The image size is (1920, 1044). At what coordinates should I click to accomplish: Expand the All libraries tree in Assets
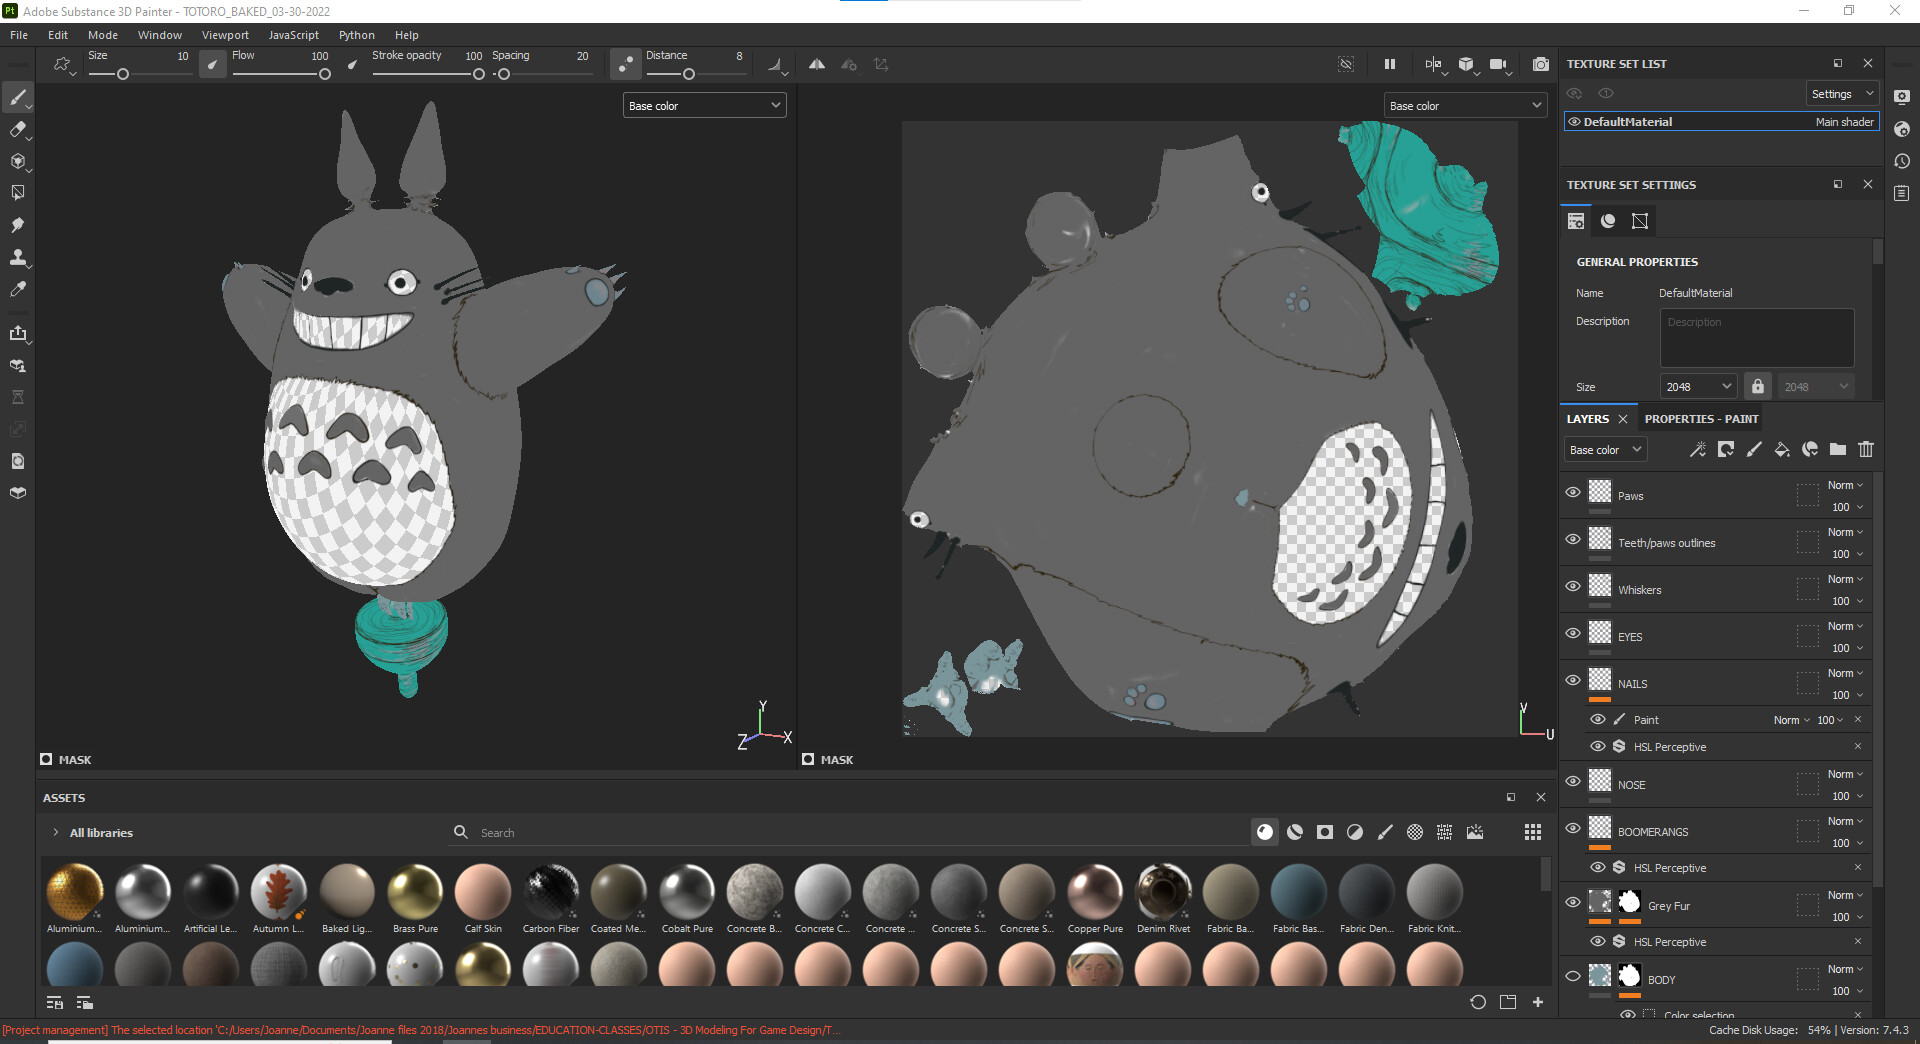(x=55, y=832)
